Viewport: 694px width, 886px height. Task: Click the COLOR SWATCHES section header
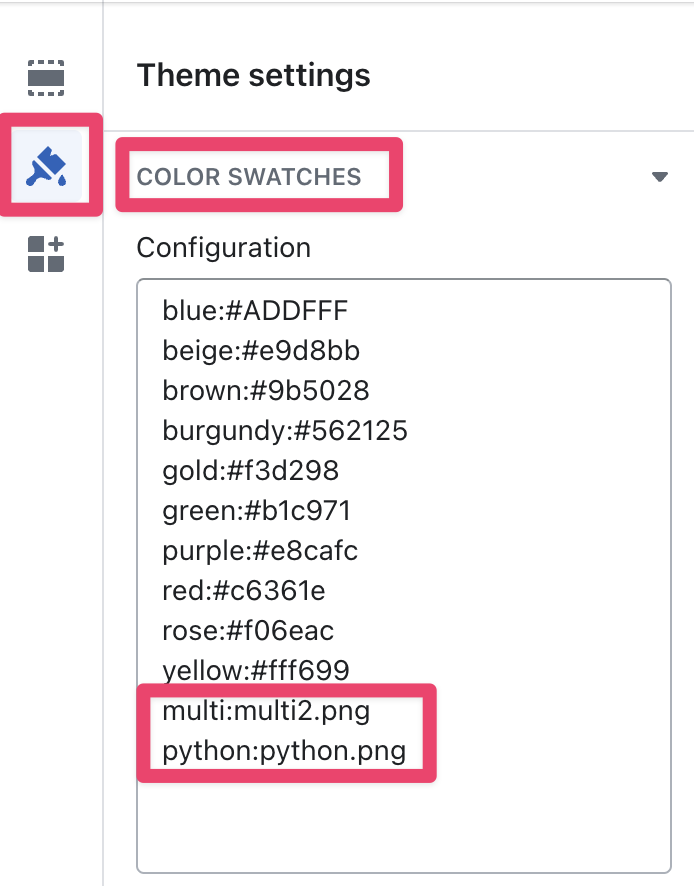pyautogui.click(x=249, y=177)
